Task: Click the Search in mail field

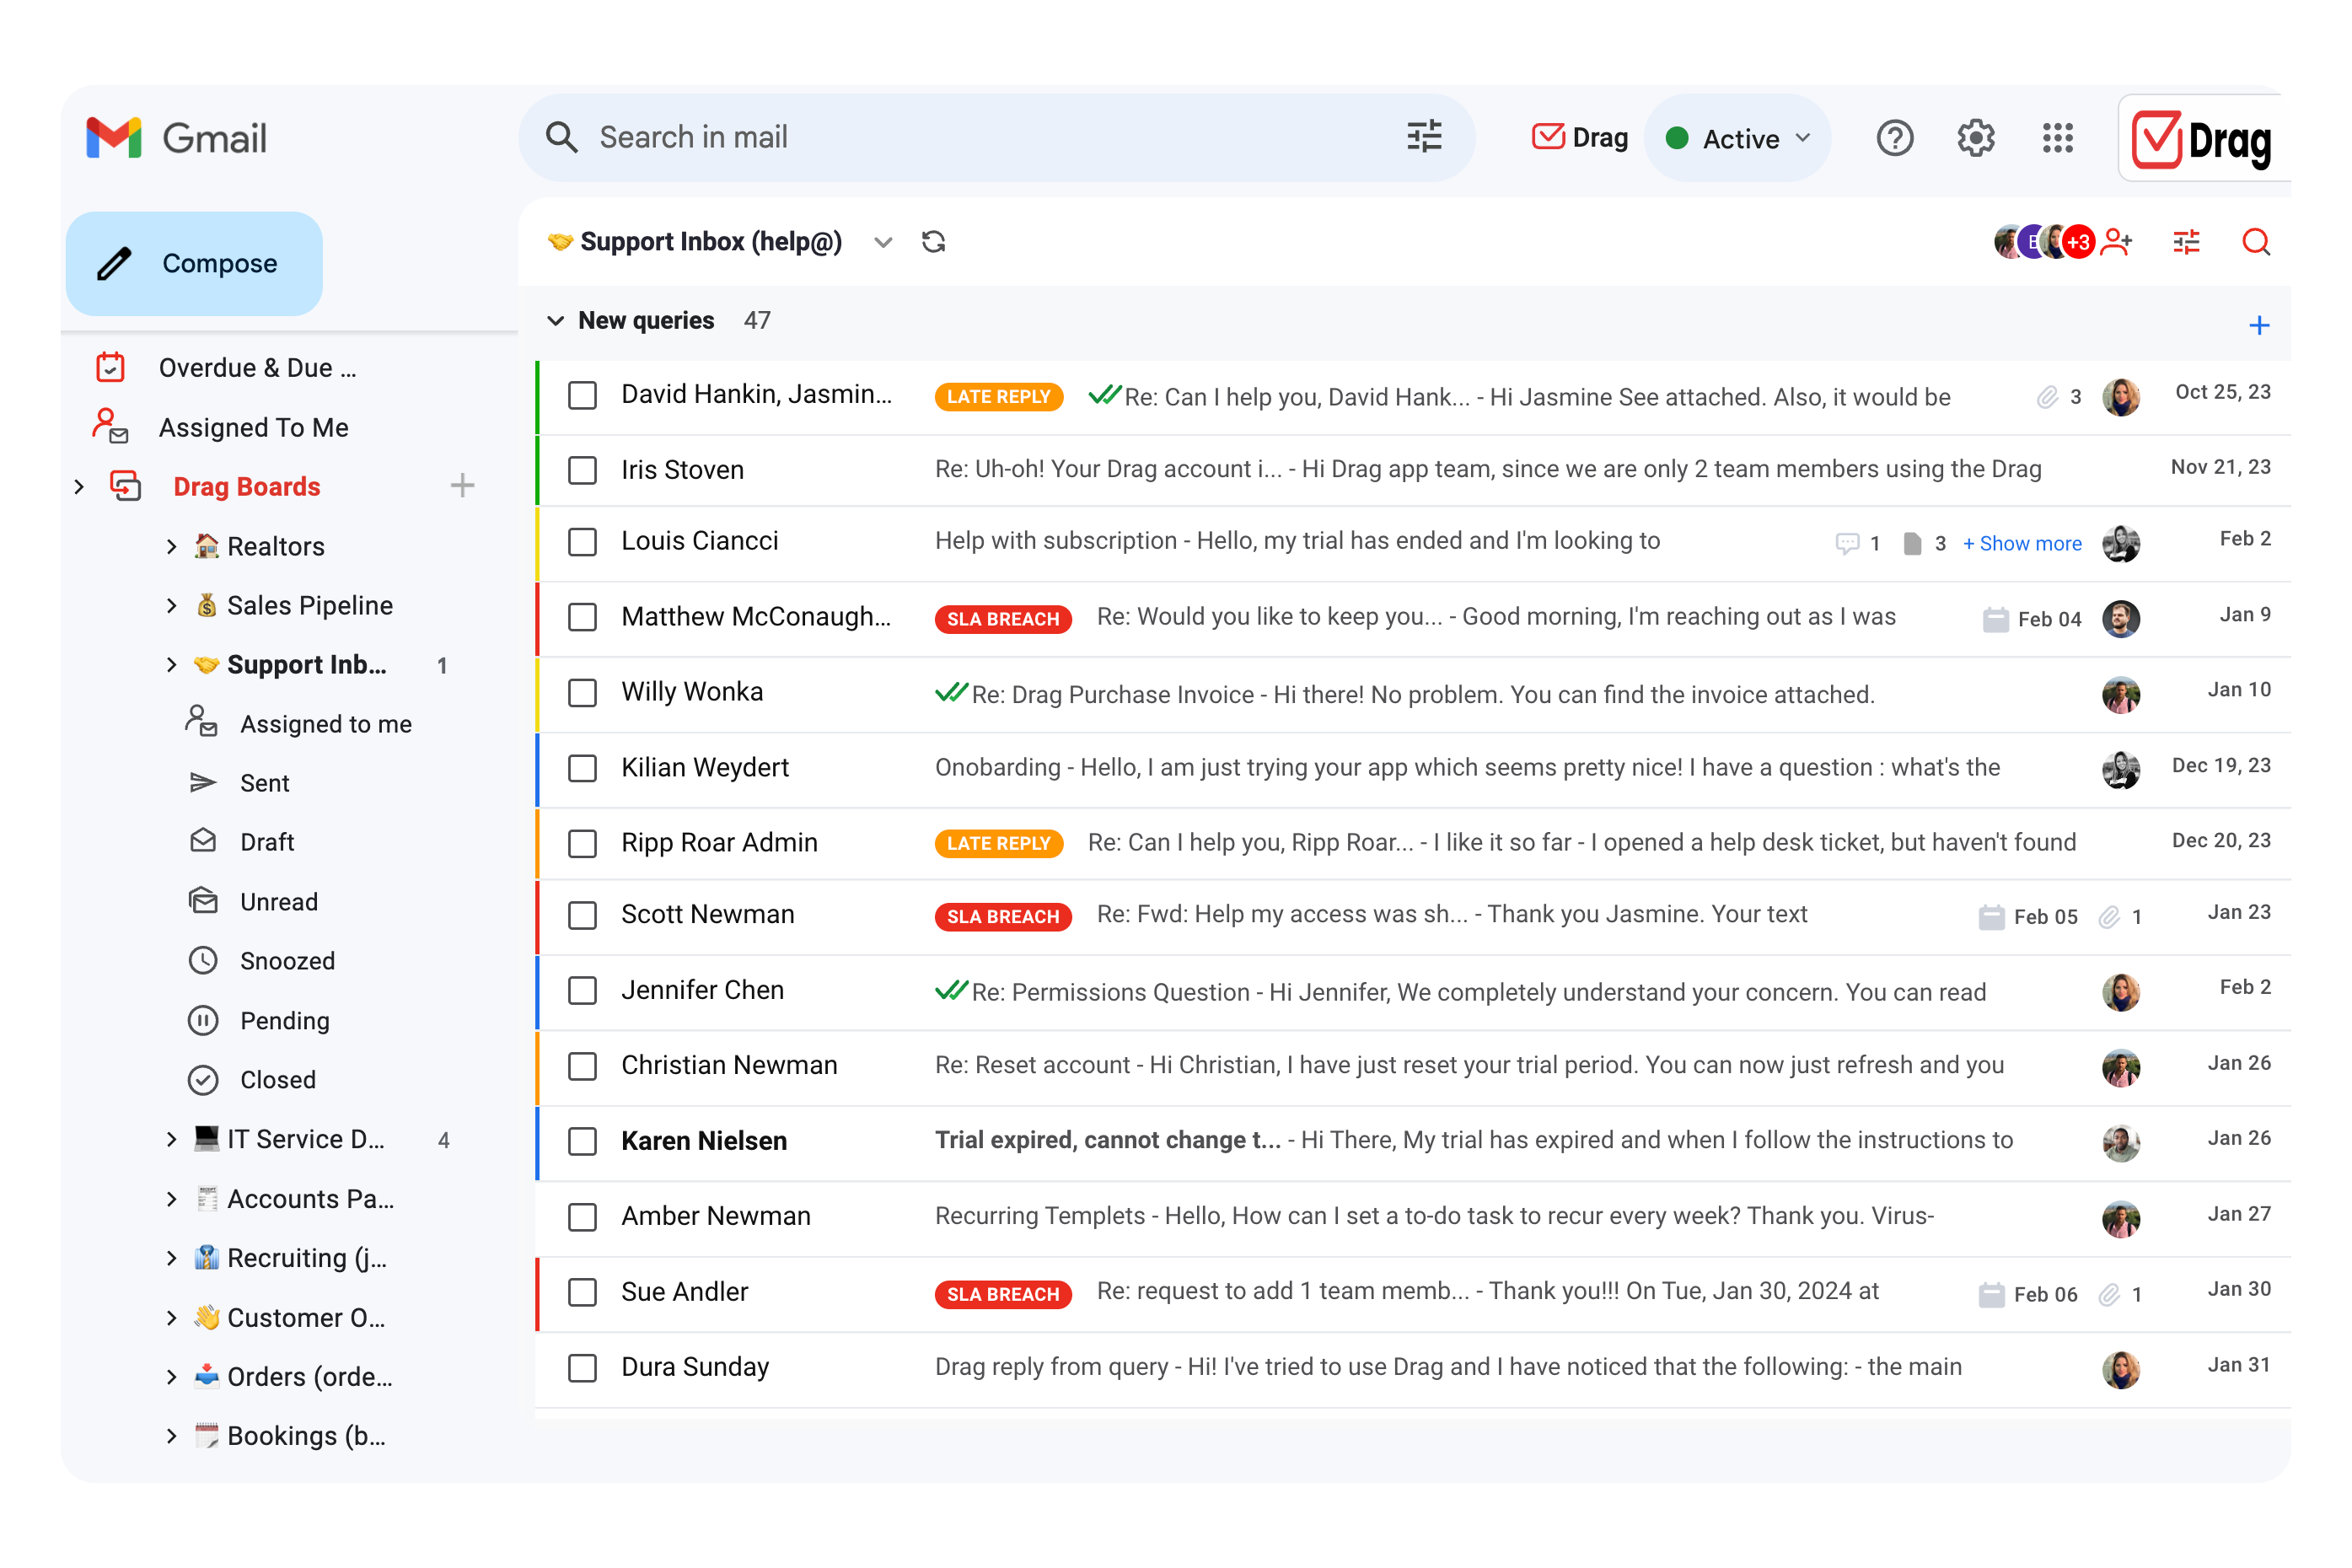Action: pos(996,137)
